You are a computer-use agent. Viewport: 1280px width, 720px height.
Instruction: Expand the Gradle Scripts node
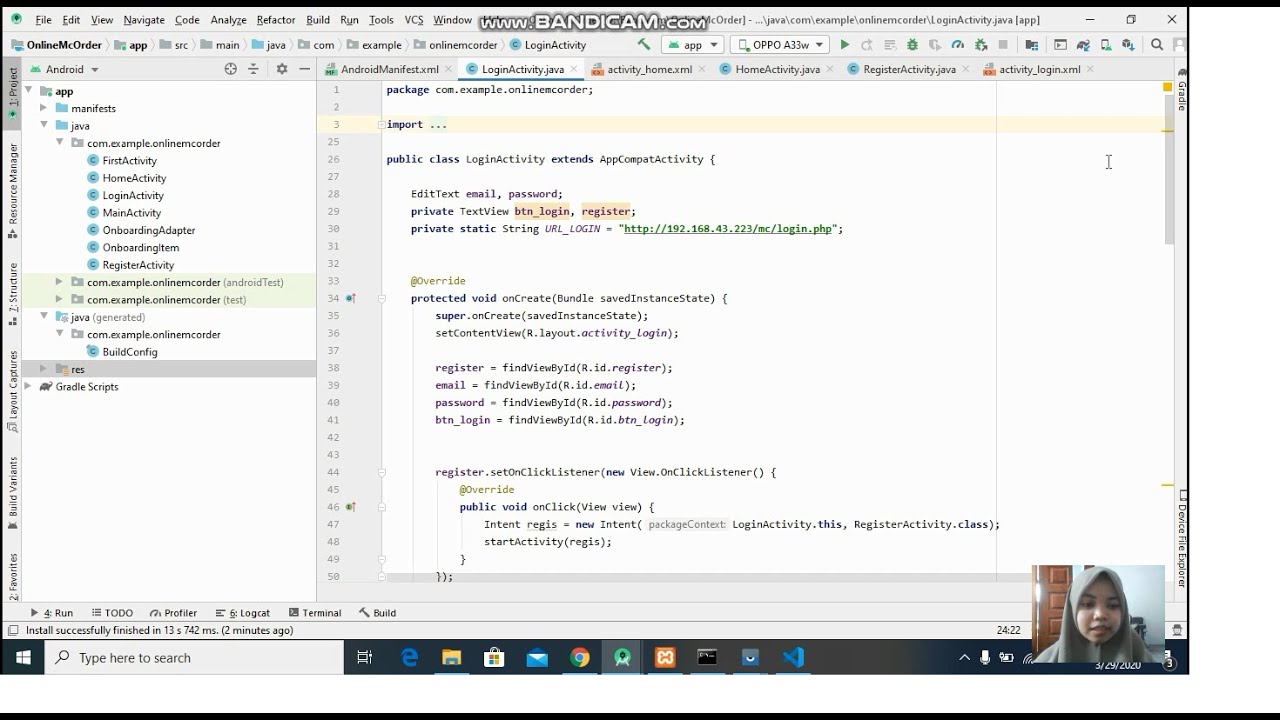[x=28, y=387]
